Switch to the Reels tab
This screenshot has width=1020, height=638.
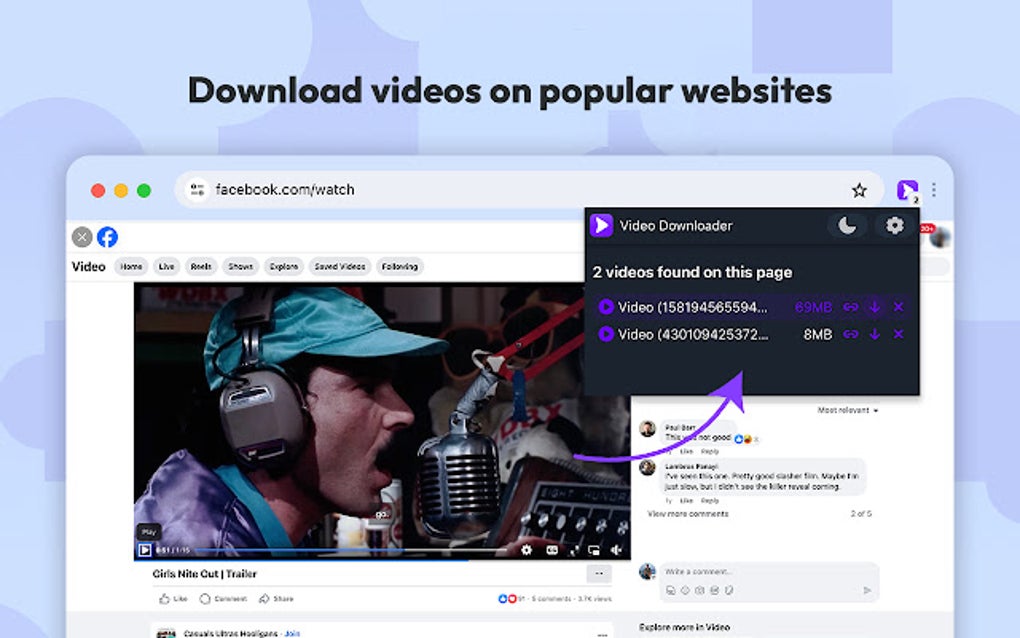202,266
